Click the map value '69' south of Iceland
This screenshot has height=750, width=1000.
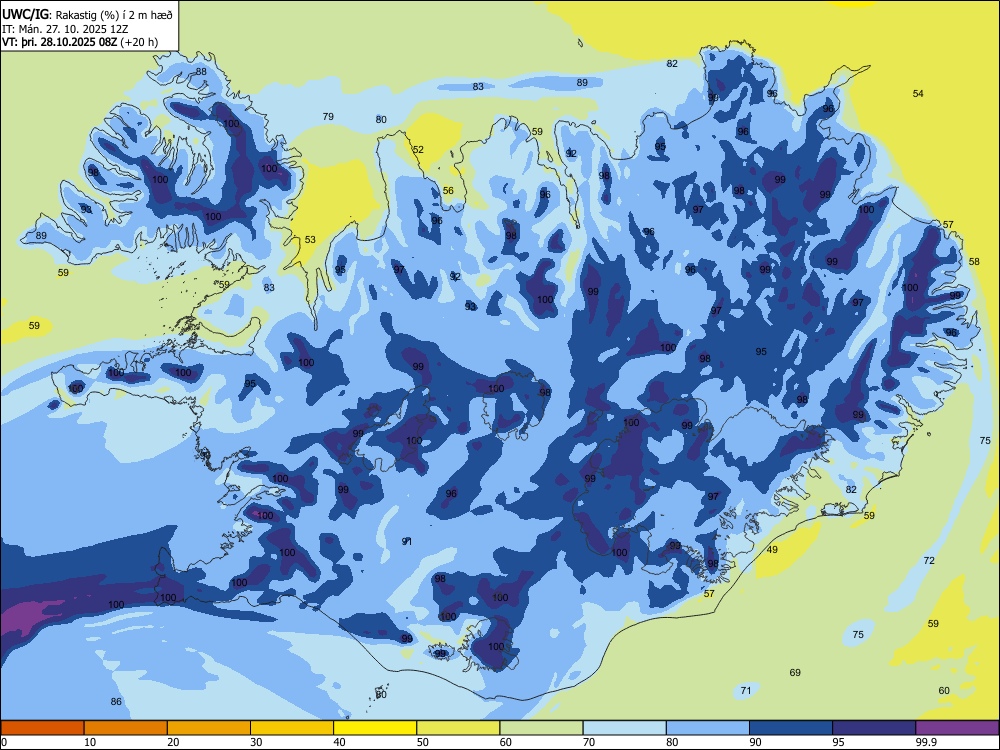pyautogui.click(x=795, y=672)
